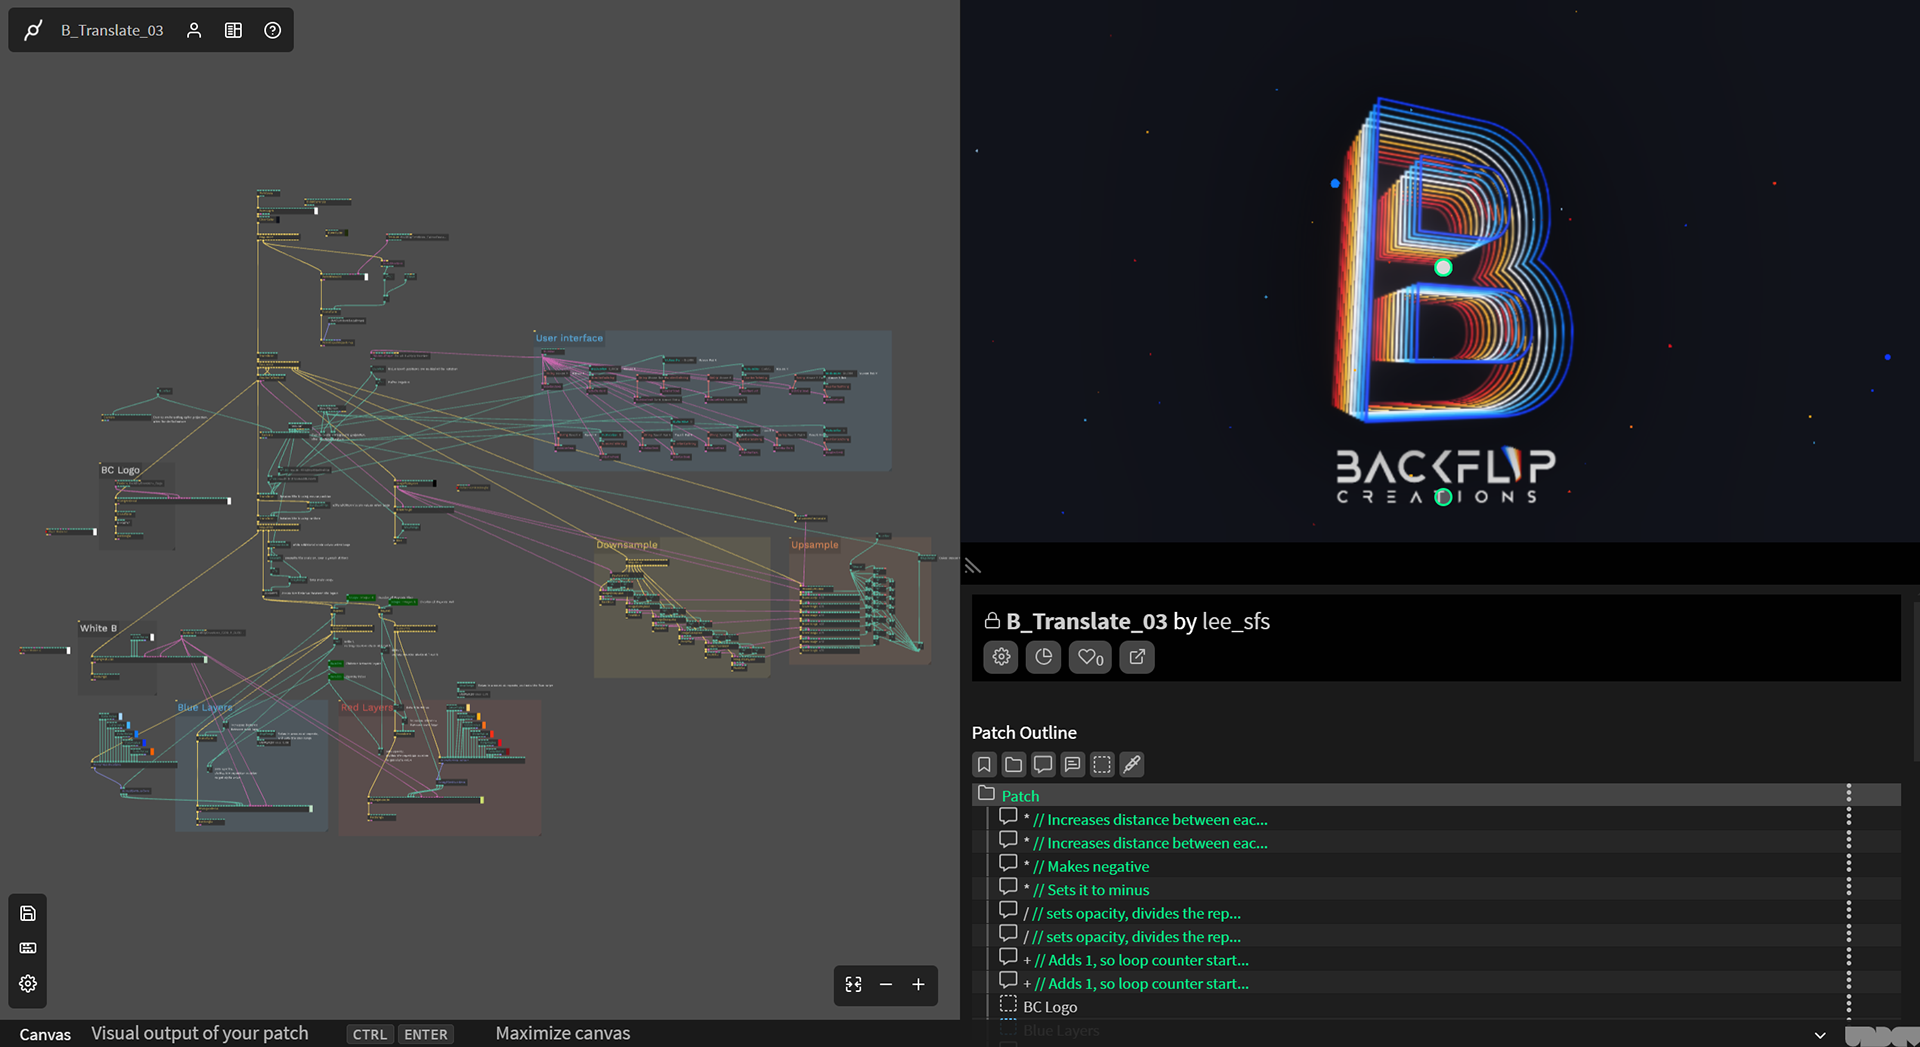Select the 'Upsample' area label on the patch

815,545
